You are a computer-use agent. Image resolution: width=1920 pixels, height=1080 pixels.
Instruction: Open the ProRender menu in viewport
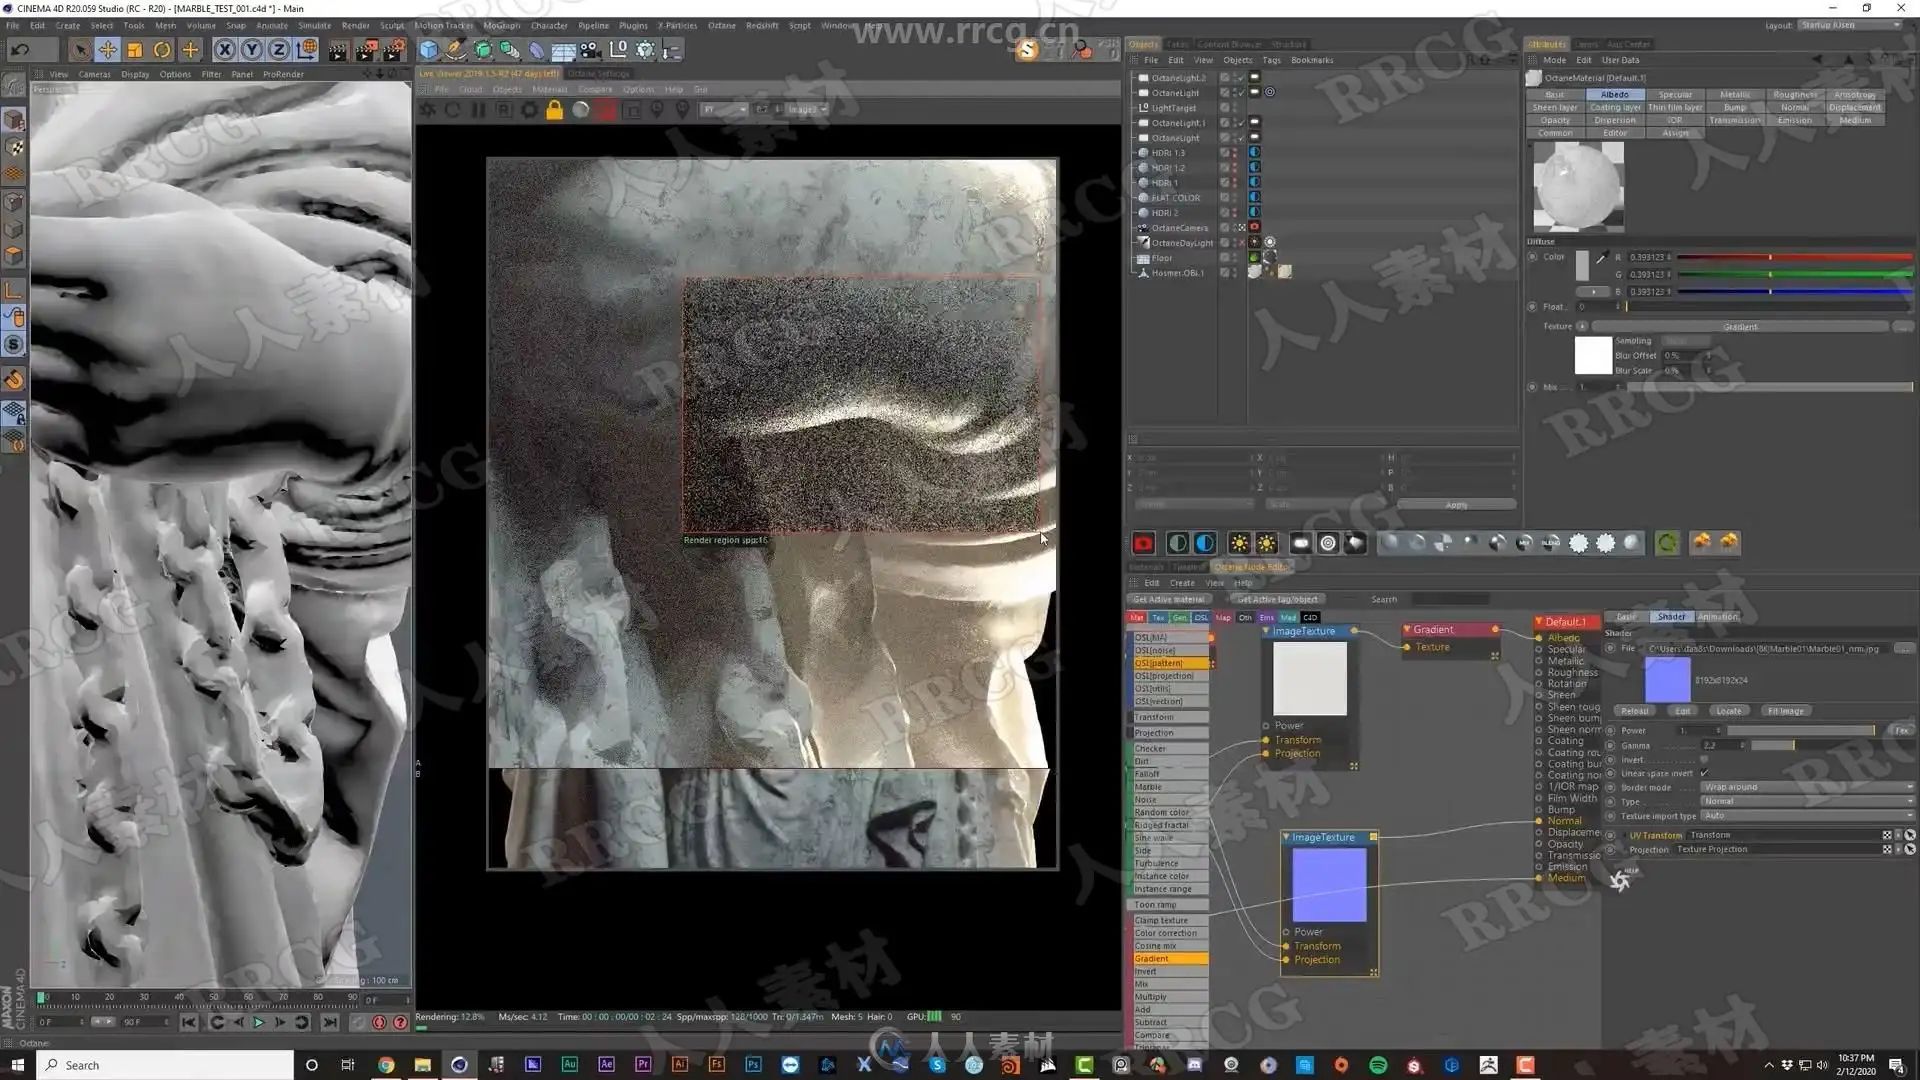pos(283,74)
